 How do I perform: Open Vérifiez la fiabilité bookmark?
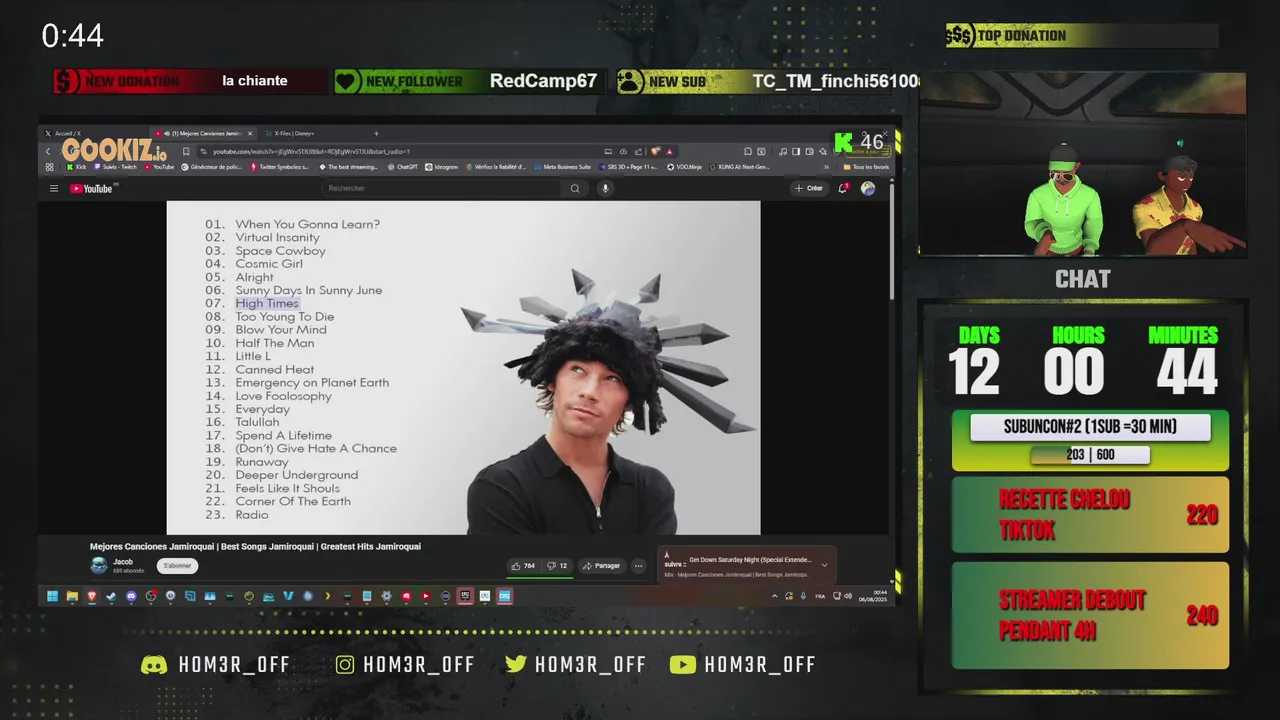(496, 167)
